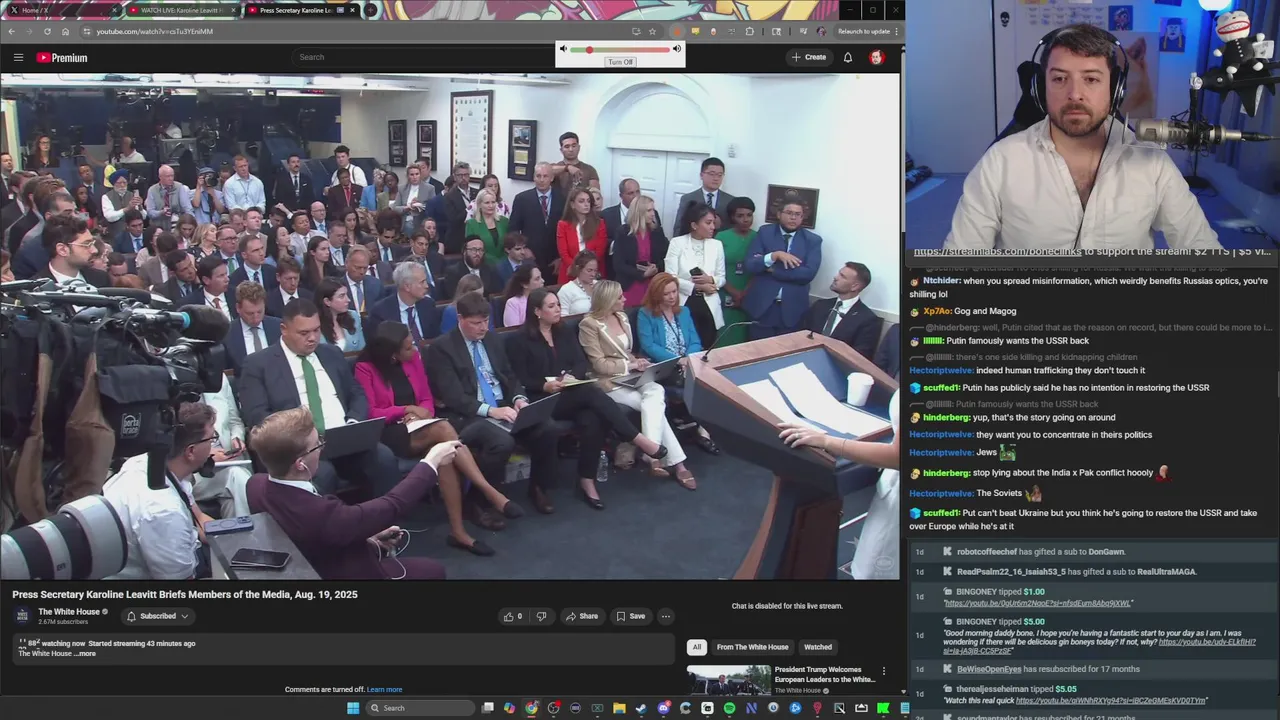Turn Off the volume booster popup
This screenshot has width=1280, height=720.
coord(620,62)
